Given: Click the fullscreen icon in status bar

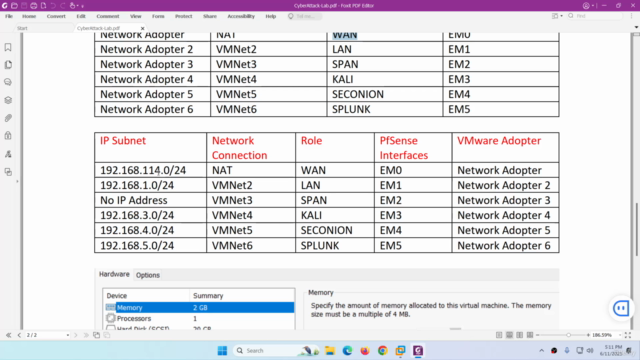Looking at the screenshot, I should point(628,335).
